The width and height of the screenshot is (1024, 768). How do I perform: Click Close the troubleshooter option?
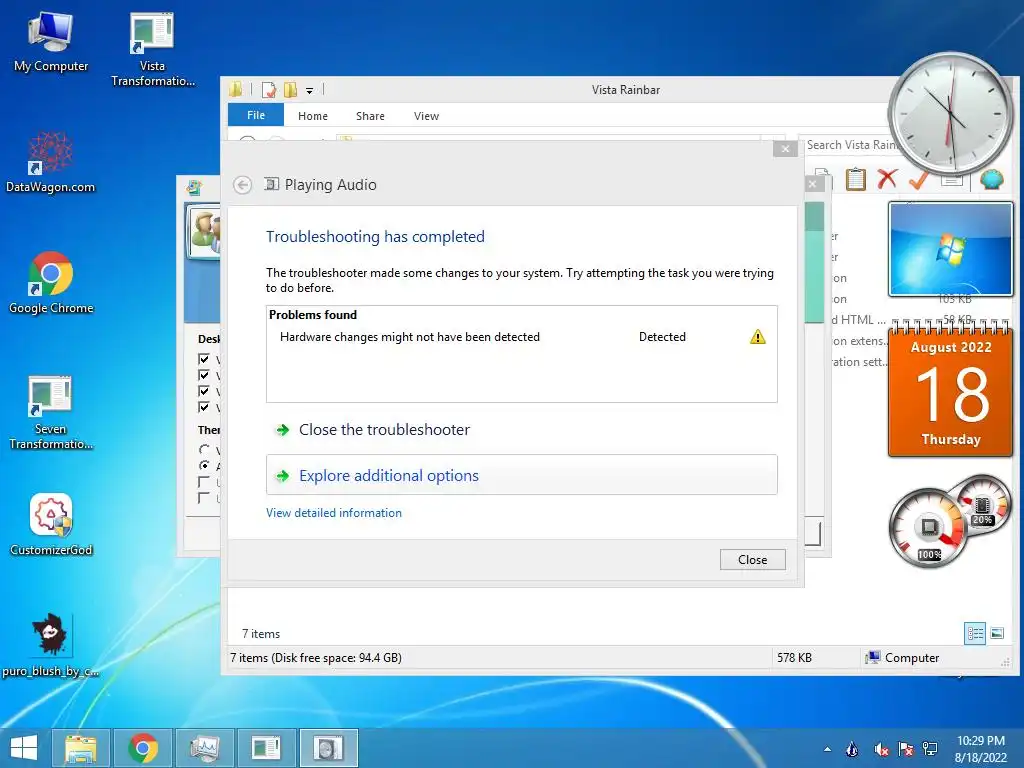(x=384, y=430)
